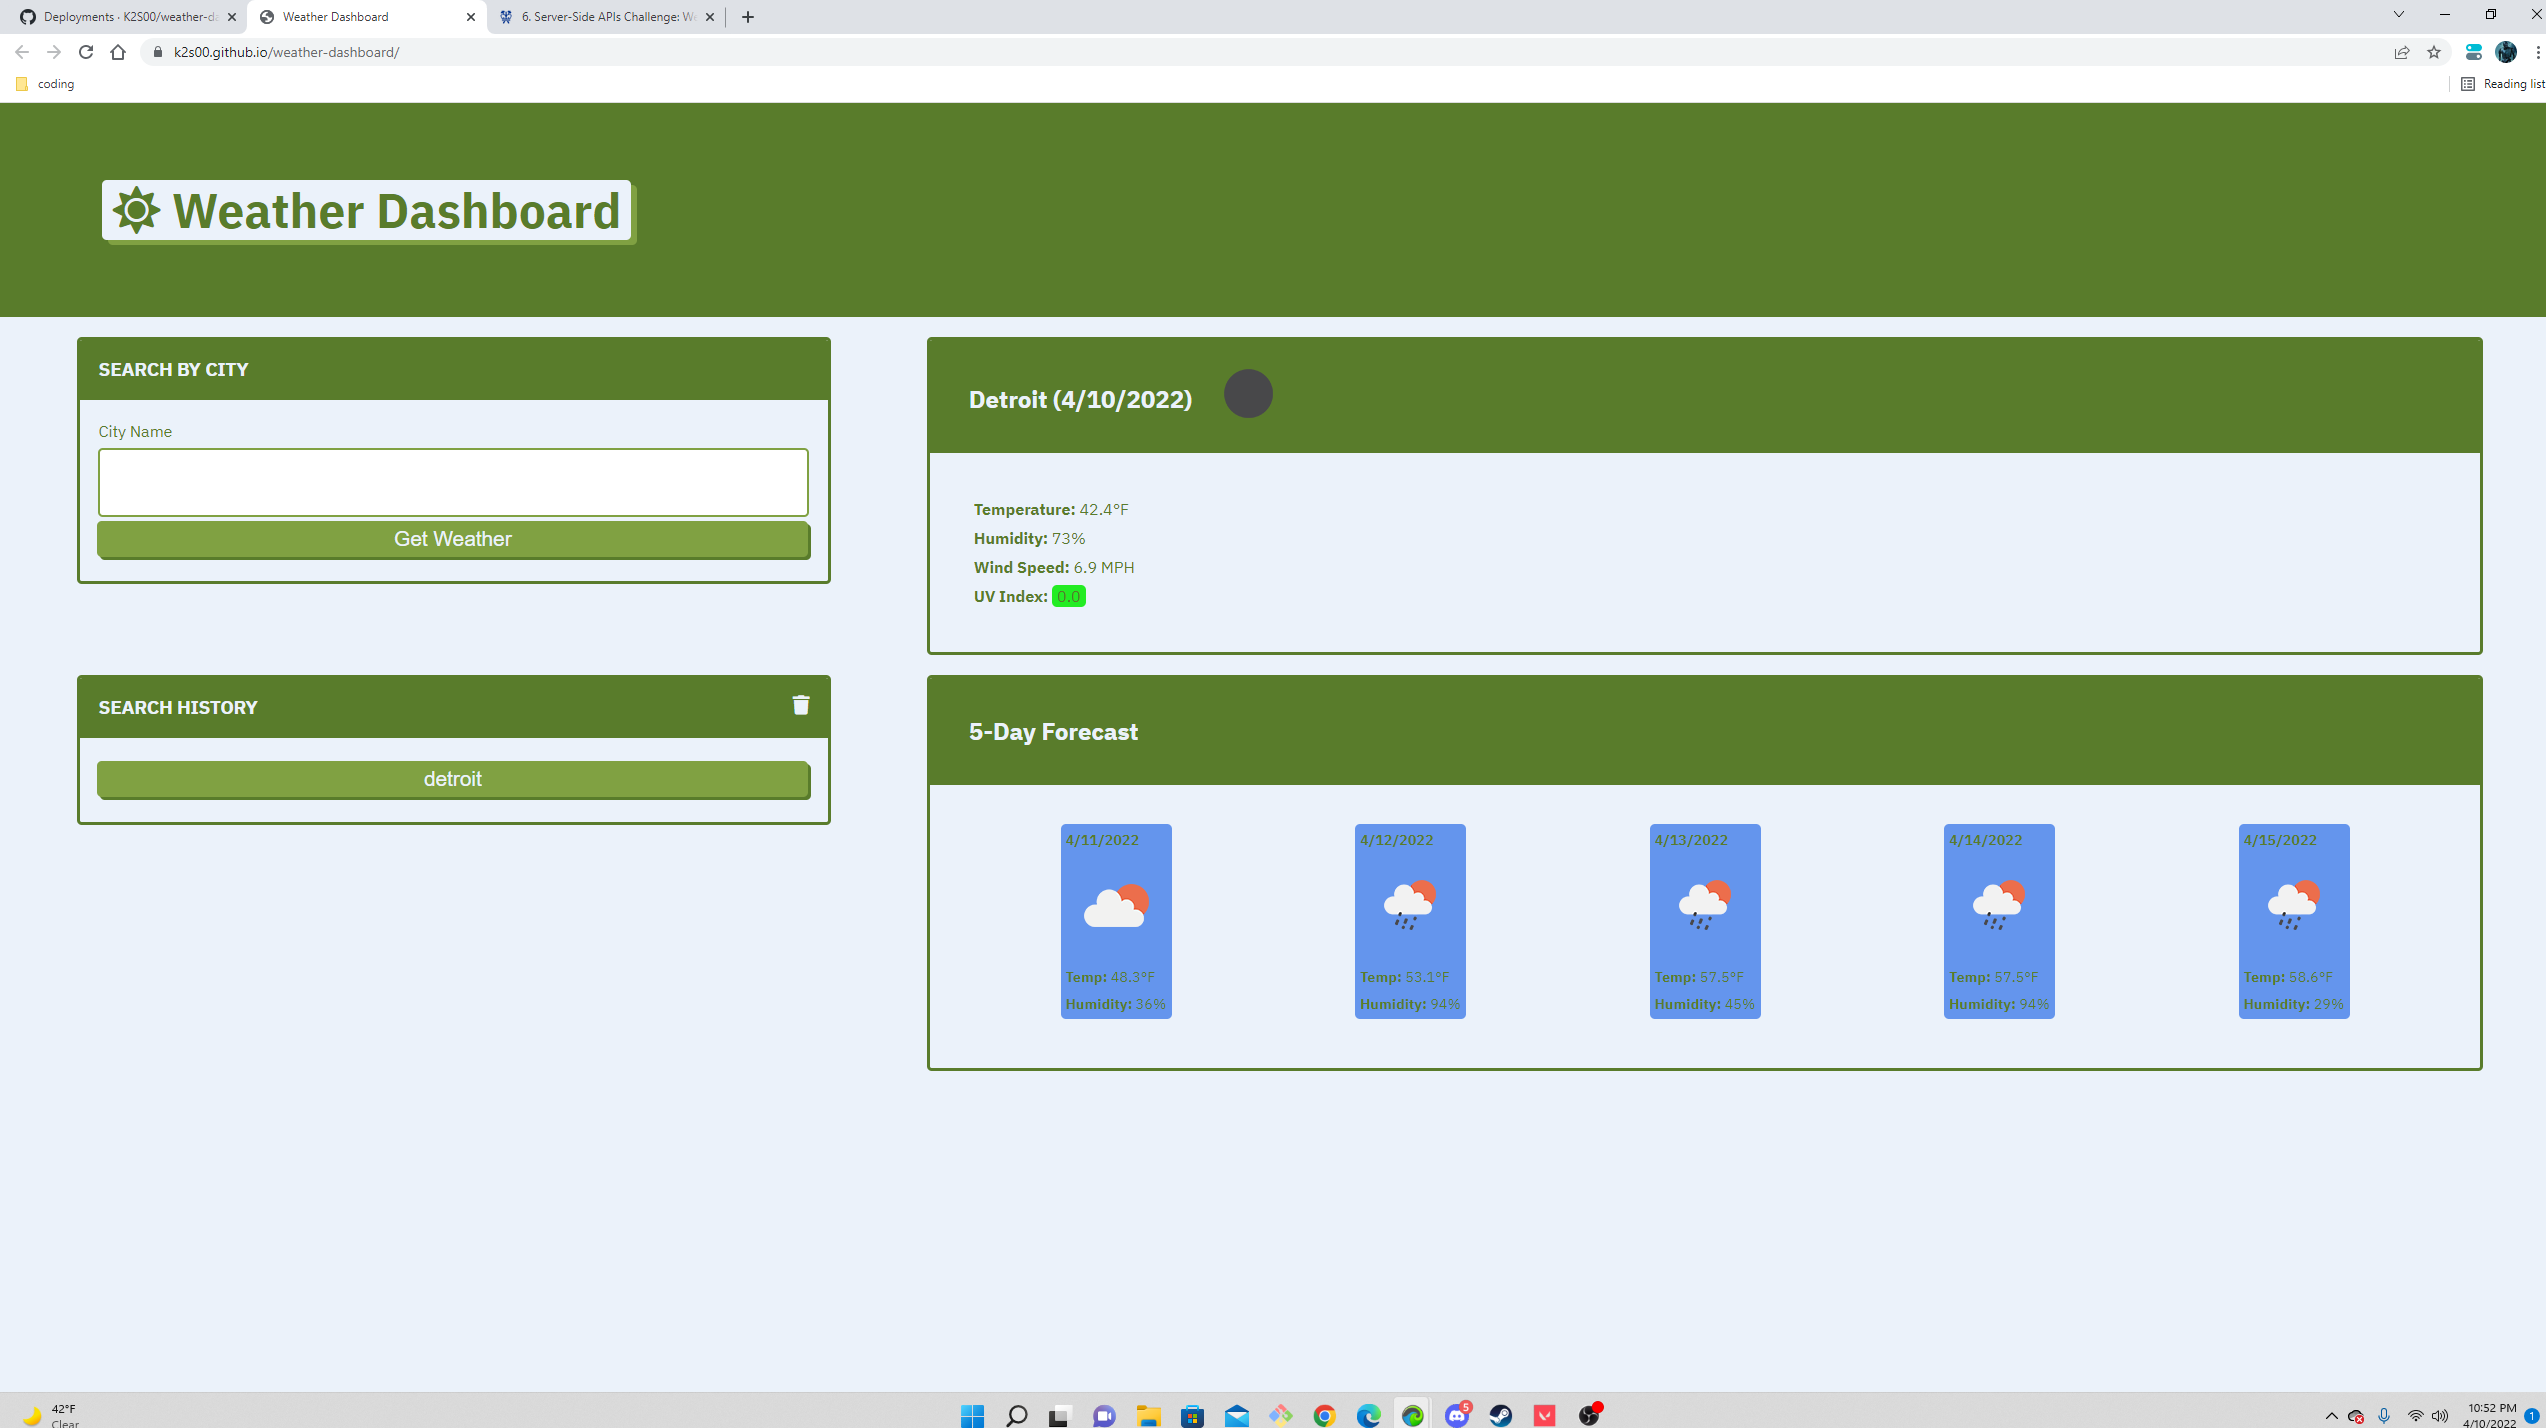Open a new tab with the plus button
This screenshot has height=1428, width=2546.
point(748,17)
